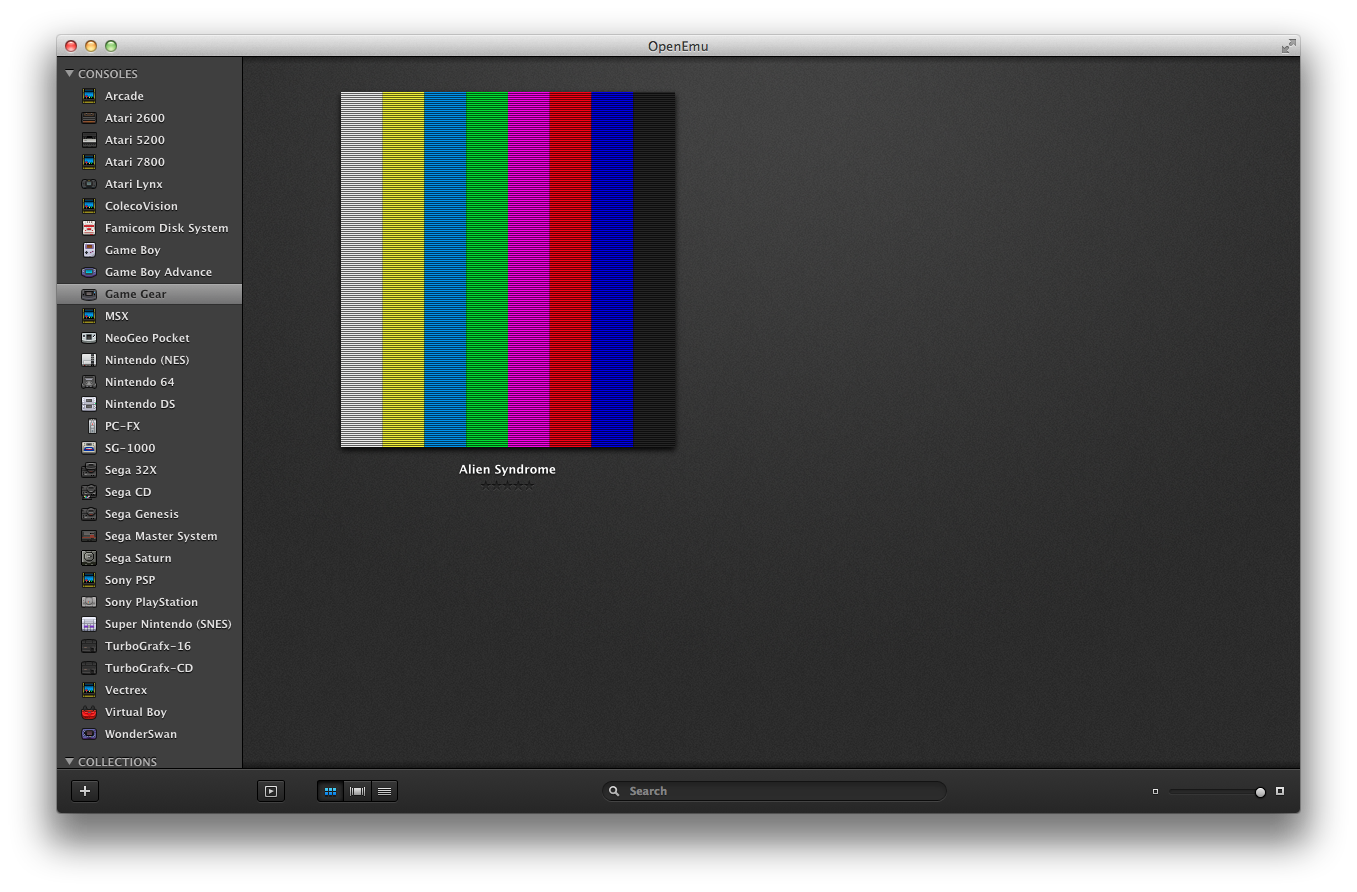Select Vectrex in the sidebar

click(x=149, y=690)
